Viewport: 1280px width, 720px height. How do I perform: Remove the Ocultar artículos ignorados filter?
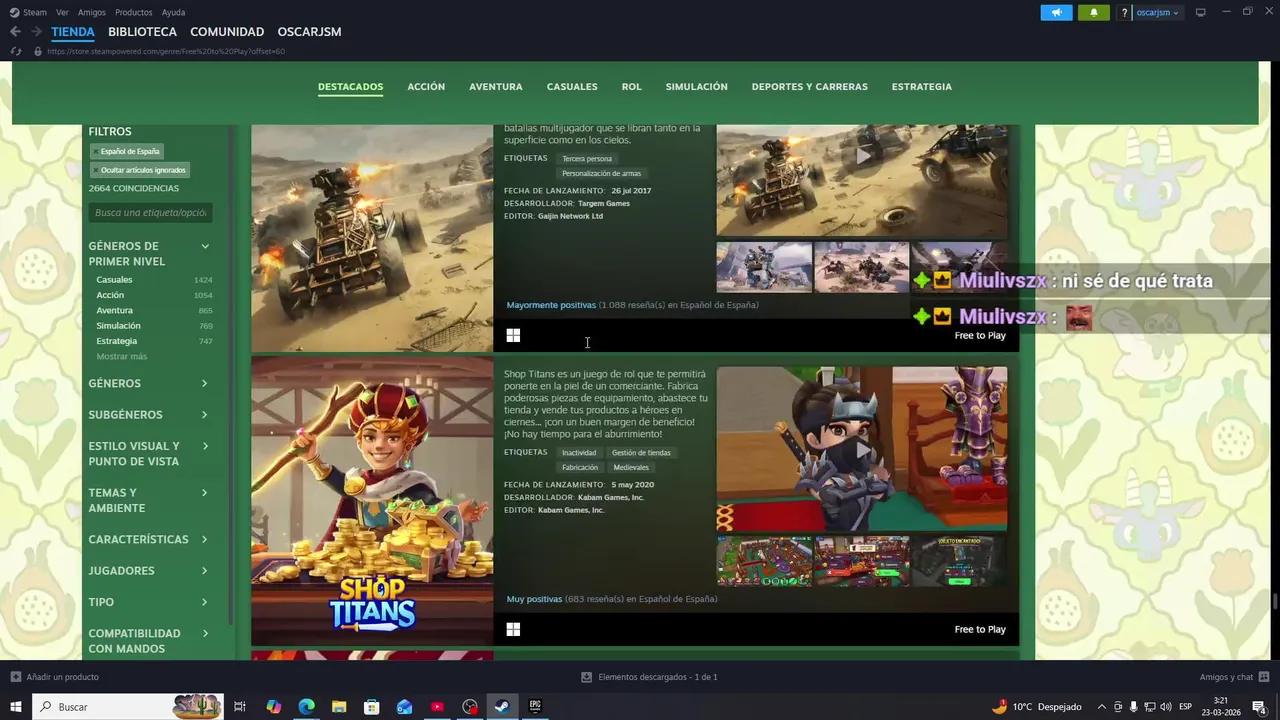click(x=95, y=170)
